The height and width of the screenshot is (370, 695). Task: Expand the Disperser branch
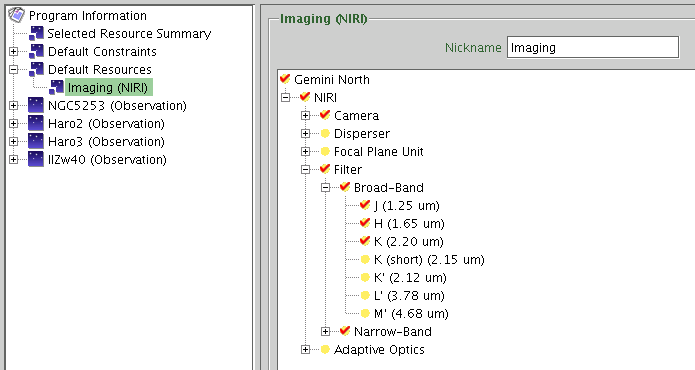pos(305,133)
